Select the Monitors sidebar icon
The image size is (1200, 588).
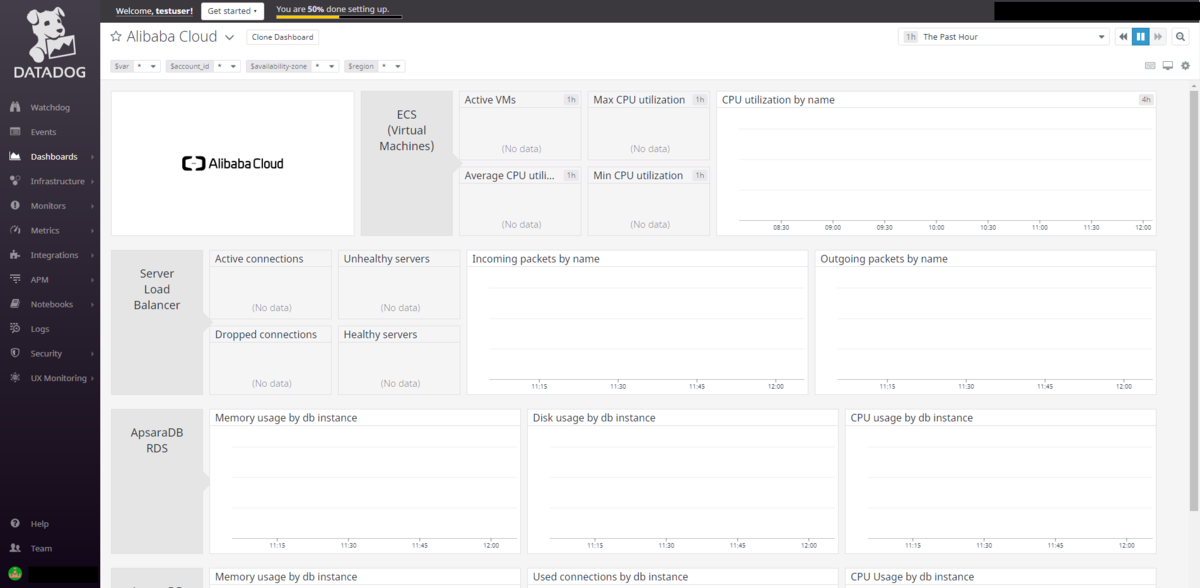[x=15, y=206]
